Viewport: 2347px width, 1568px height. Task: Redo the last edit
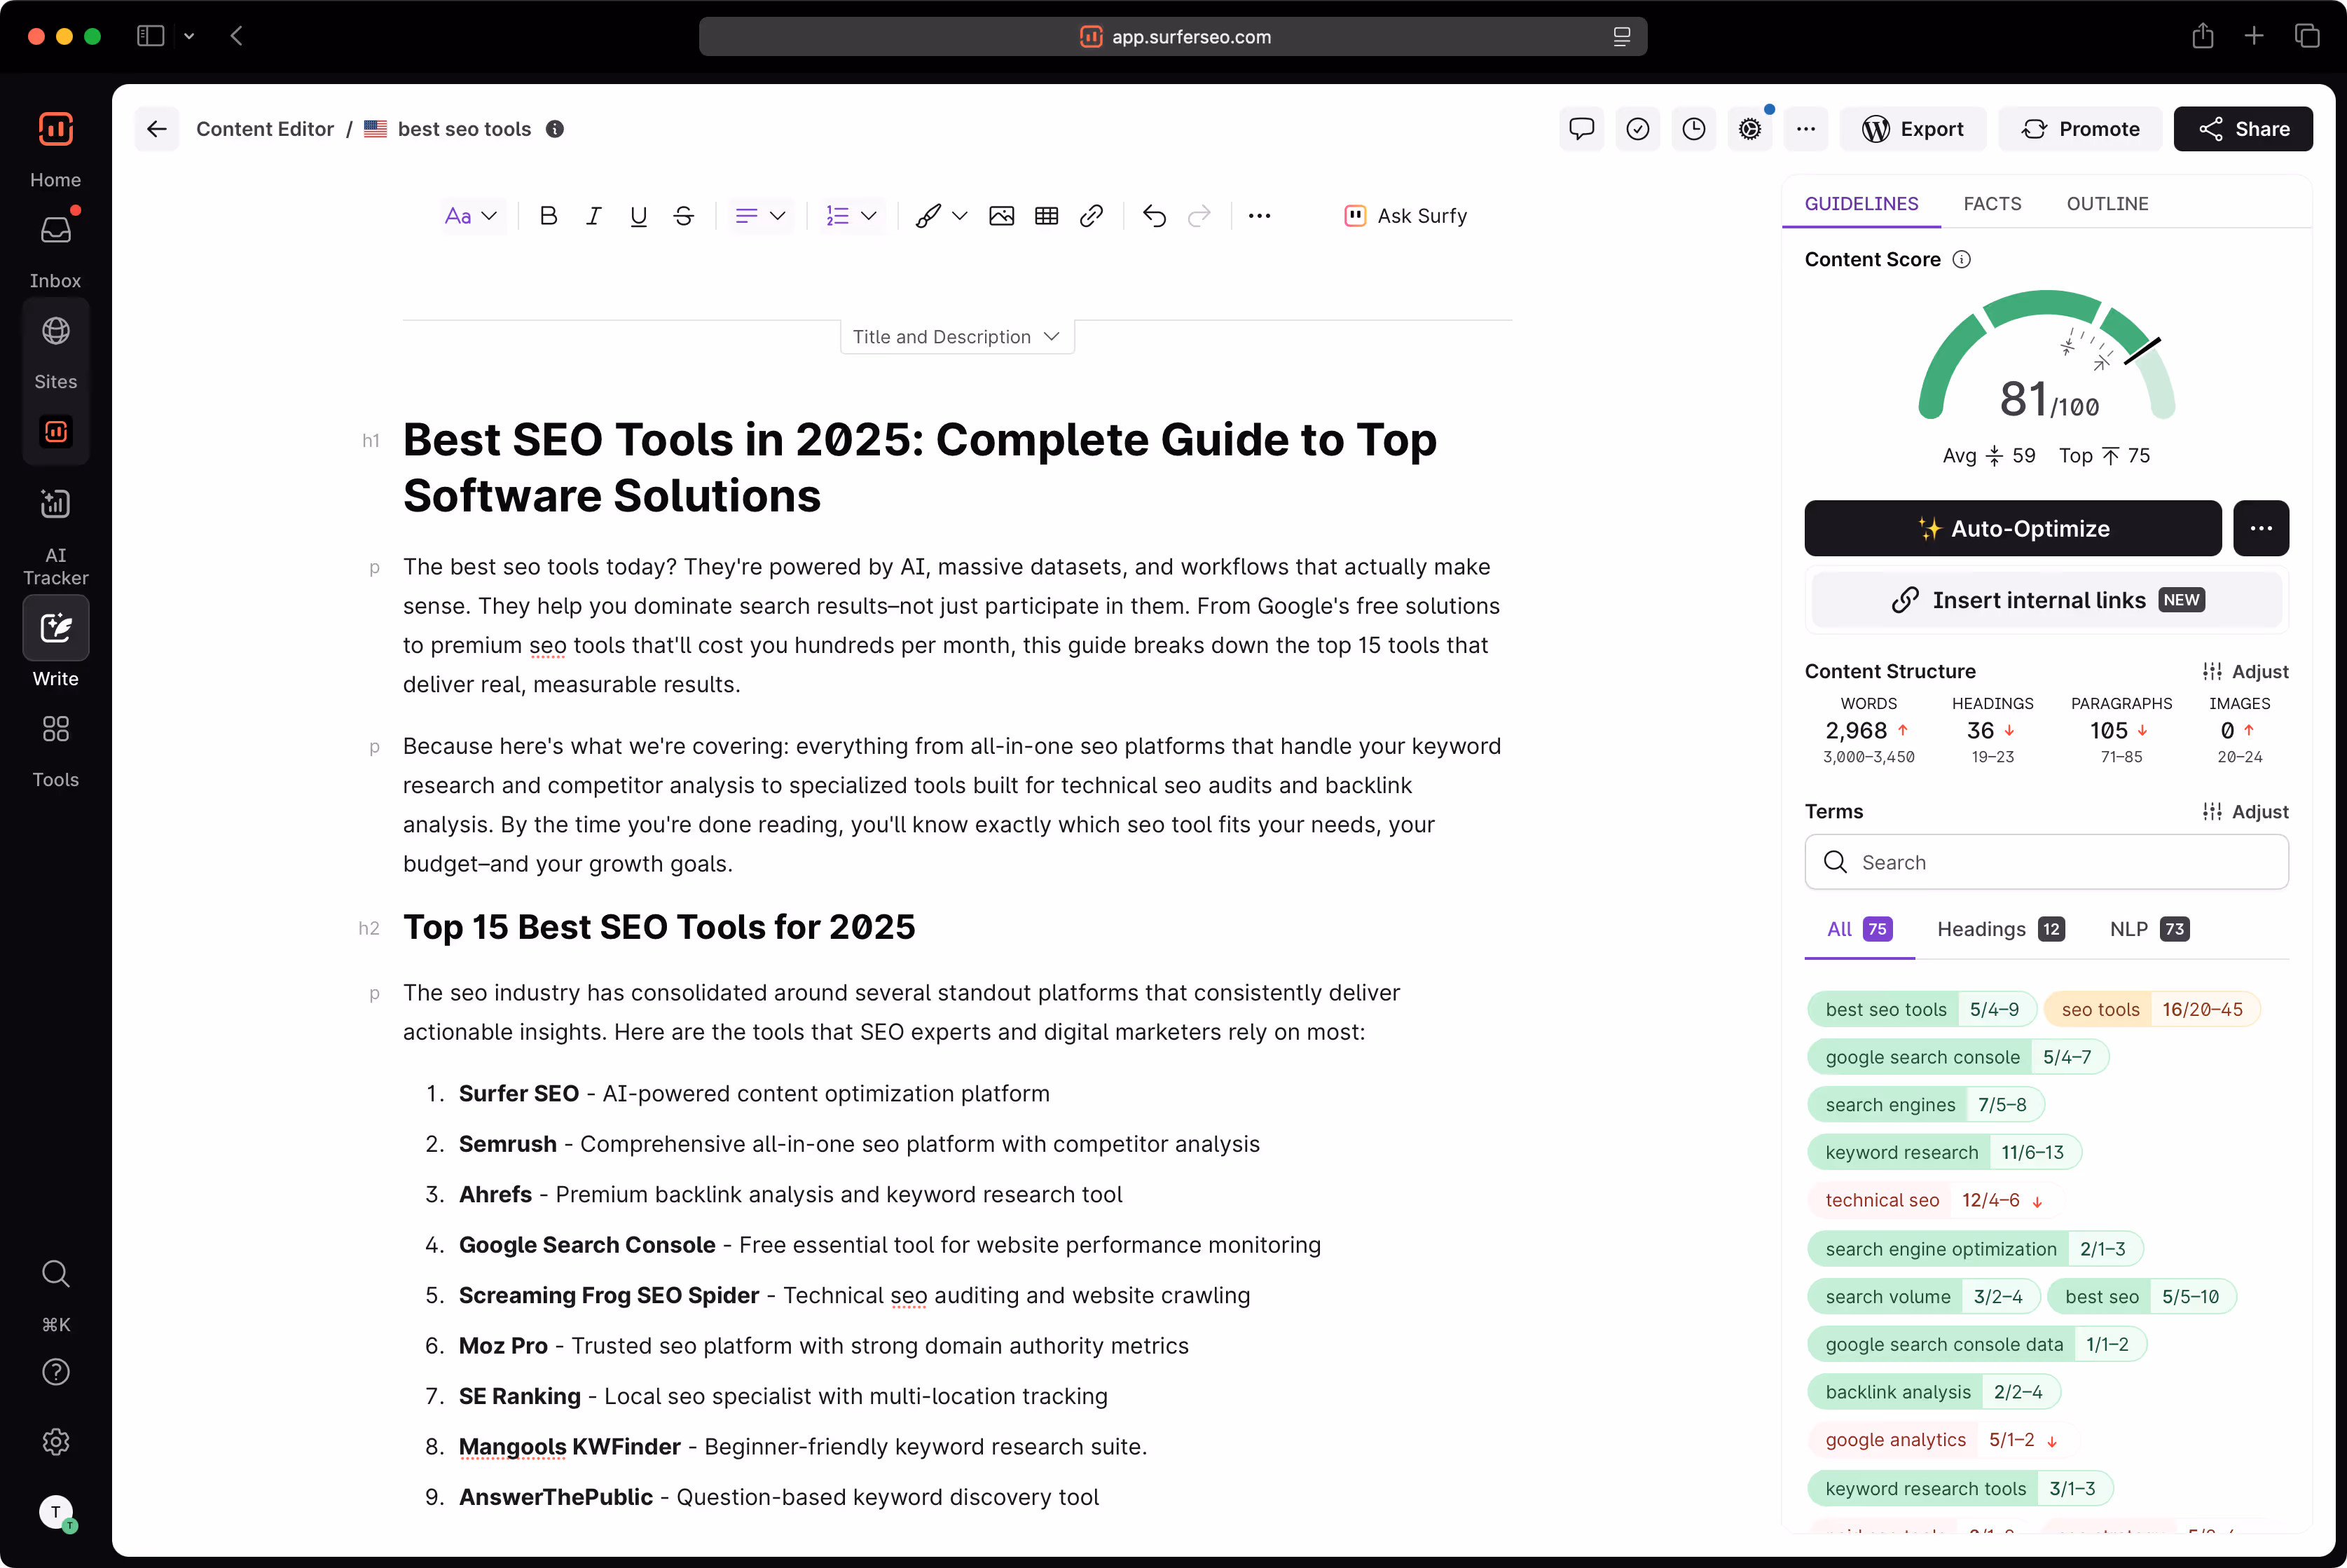[x=1199, y=216]
